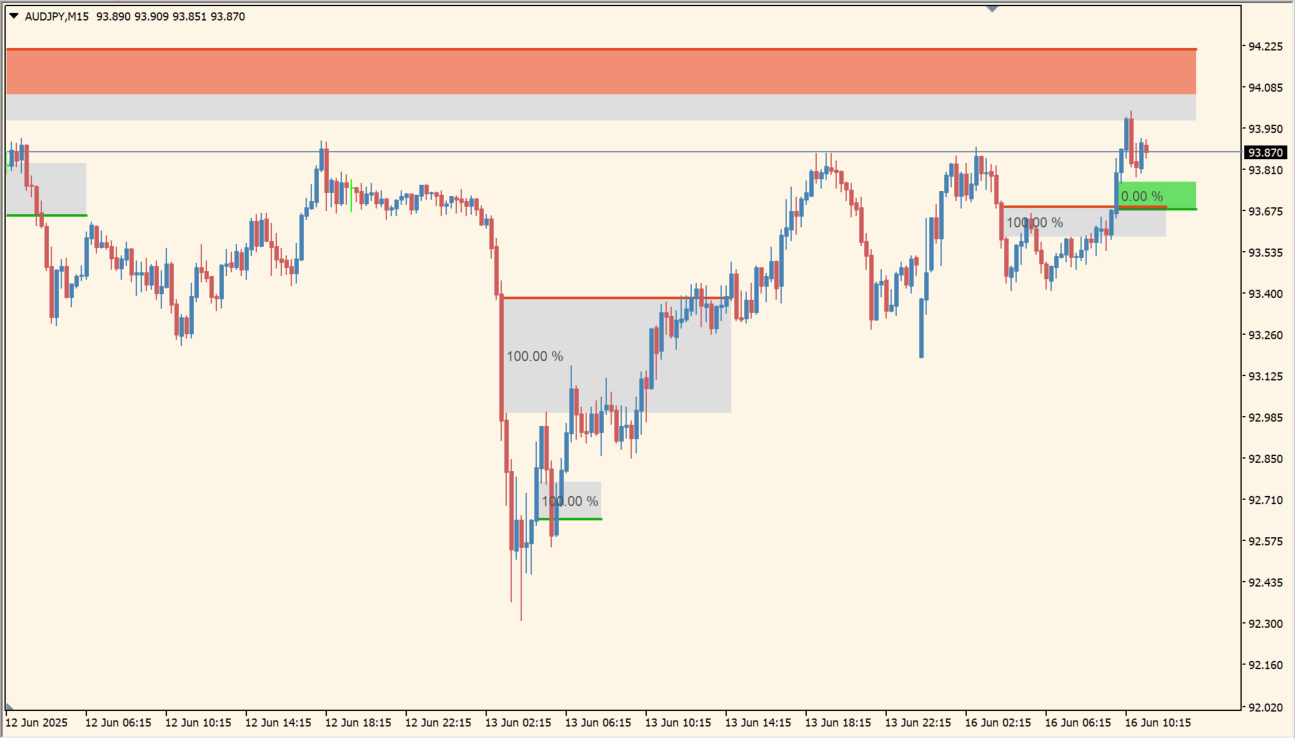Click the chart shift triangle marker at top
The height and width of the screenshot is (739, 1295).
(991, 8)
